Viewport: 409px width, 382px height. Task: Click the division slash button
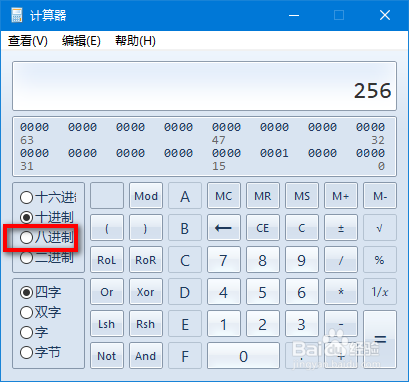(341, 260)
